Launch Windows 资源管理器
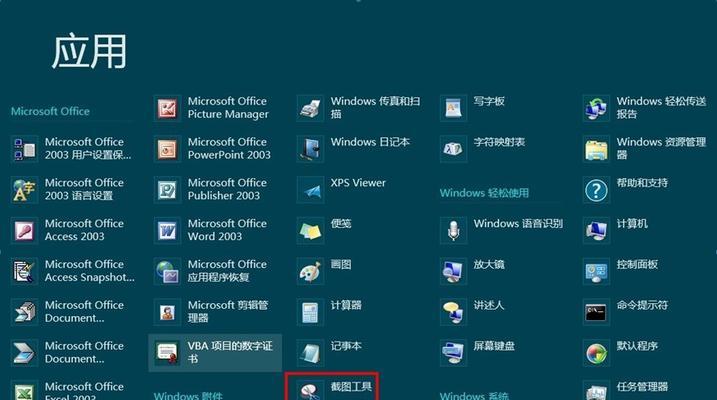Image resolution: width=717 pixels, height=400 pixels. (x=645, y=149)
